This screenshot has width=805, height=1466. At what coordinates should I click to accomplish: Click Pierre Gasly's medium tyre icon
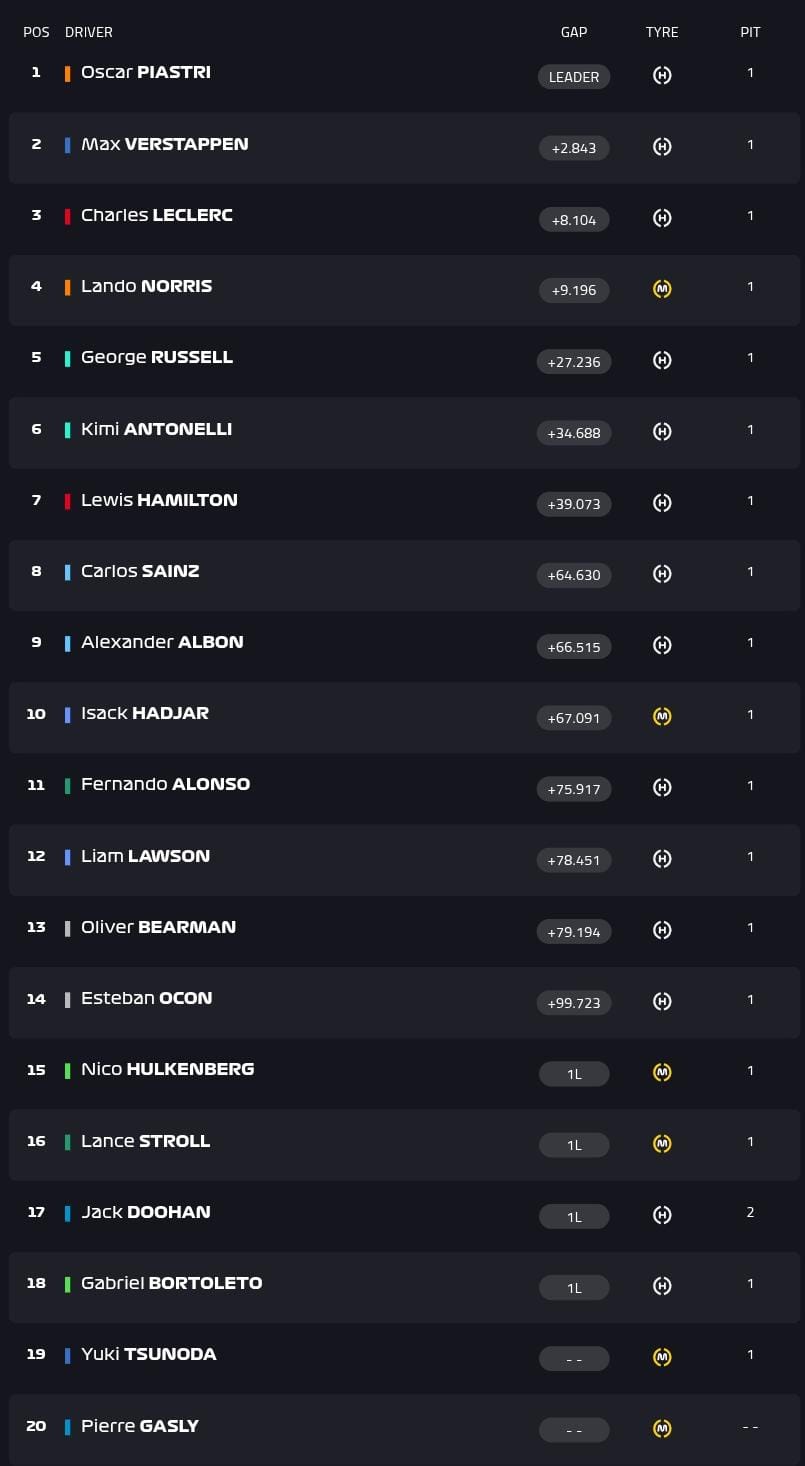click(662, 1428)
